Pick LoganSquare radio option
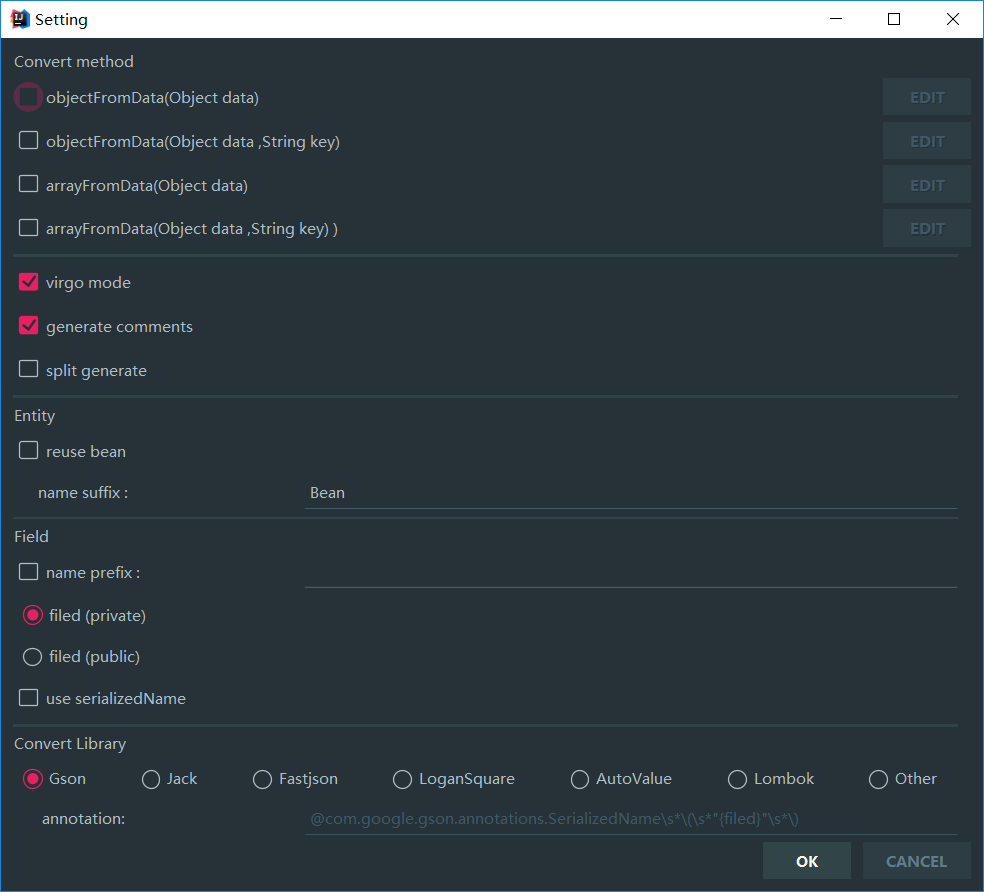 pyautogui.click(x=402, y=779)
